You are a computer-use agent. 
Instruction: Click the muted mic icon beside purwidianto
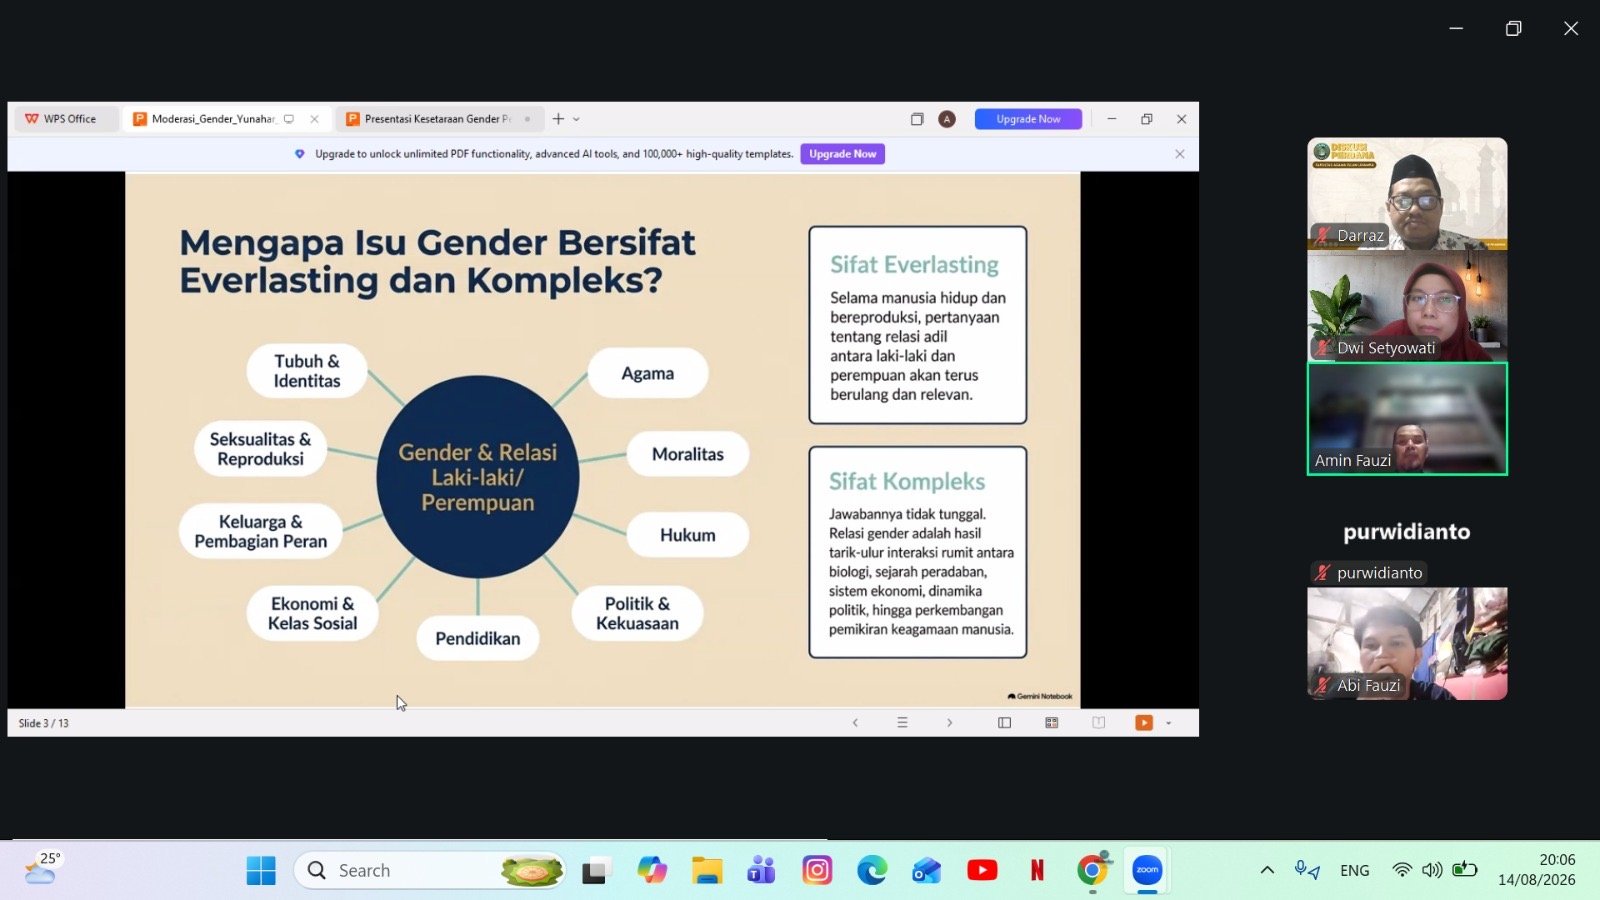pos(1323,573)
